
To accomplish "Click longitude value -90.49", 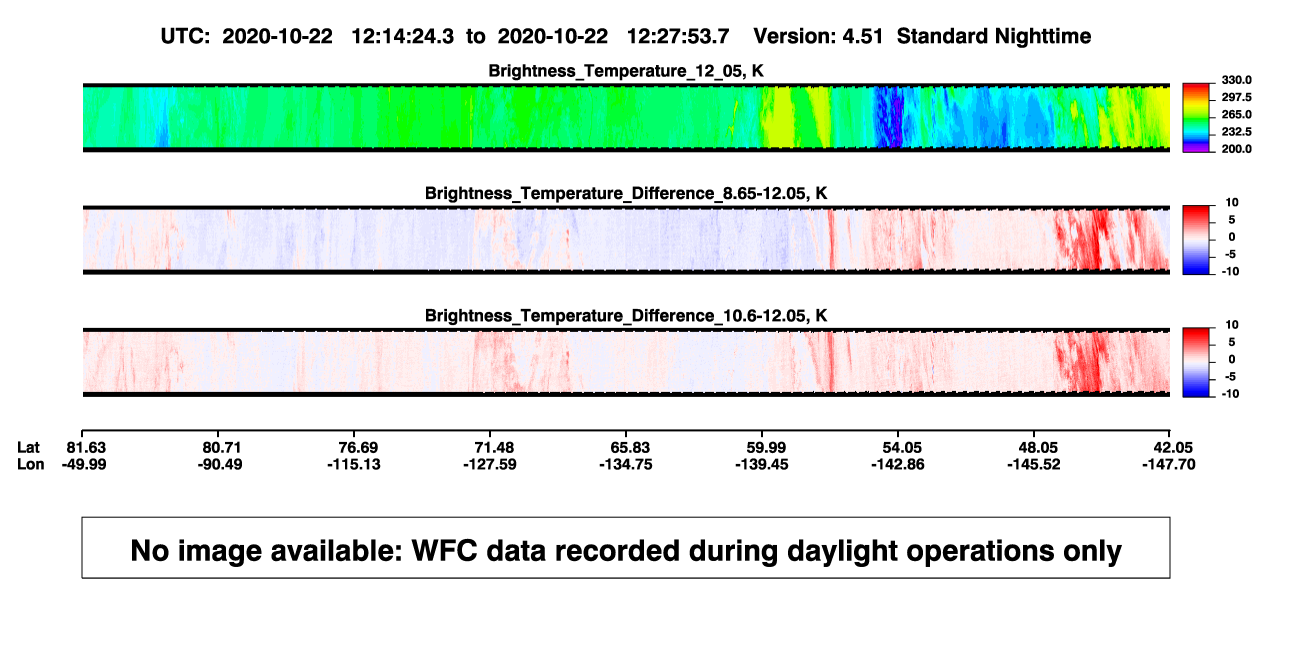I will [221, 463].
